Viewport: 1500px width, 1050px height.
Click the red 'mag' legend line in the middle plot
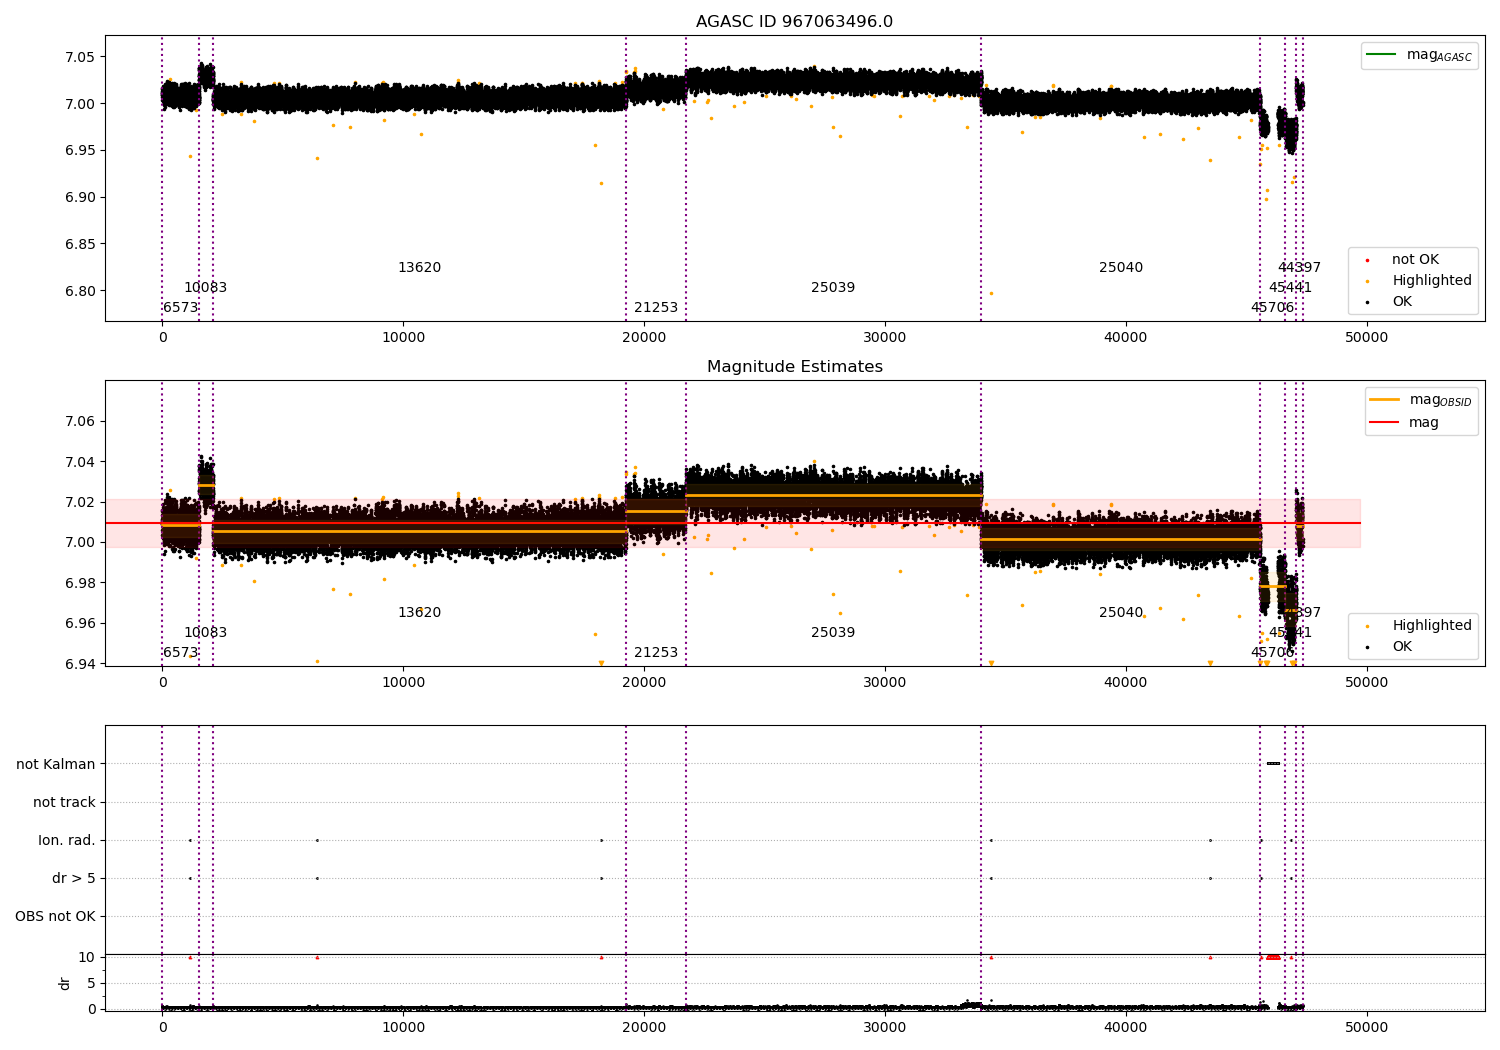tap(1384, 423)
